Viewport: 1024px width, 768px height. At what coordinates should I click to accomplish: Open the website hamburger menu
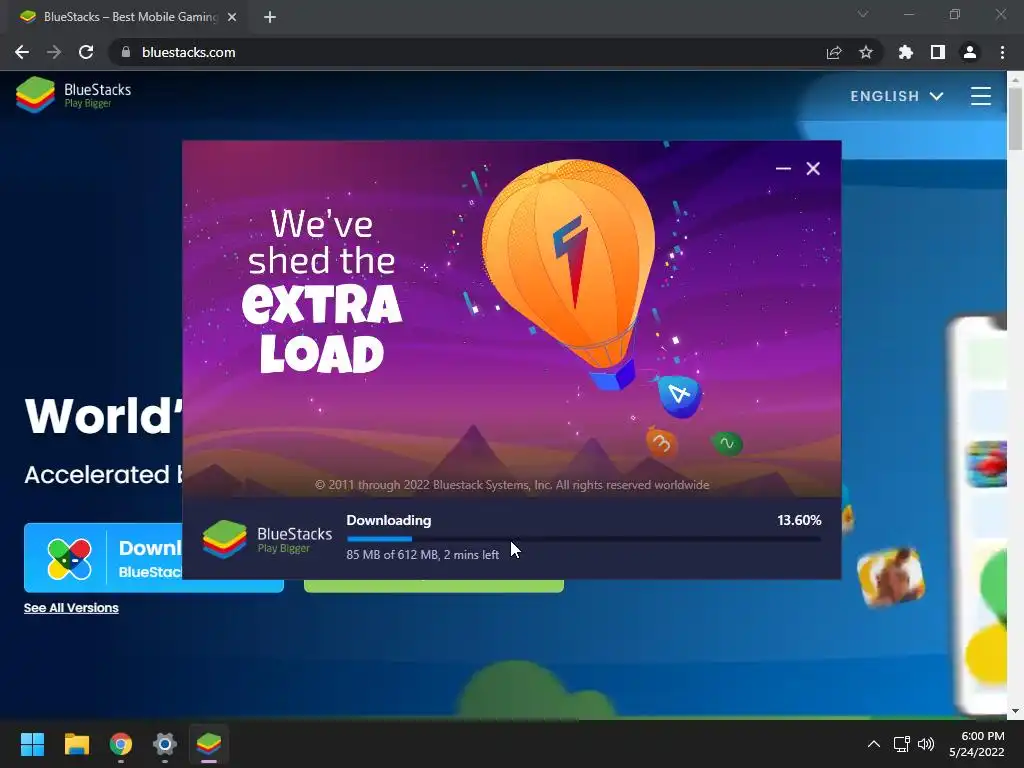click(x=980, y=96)
